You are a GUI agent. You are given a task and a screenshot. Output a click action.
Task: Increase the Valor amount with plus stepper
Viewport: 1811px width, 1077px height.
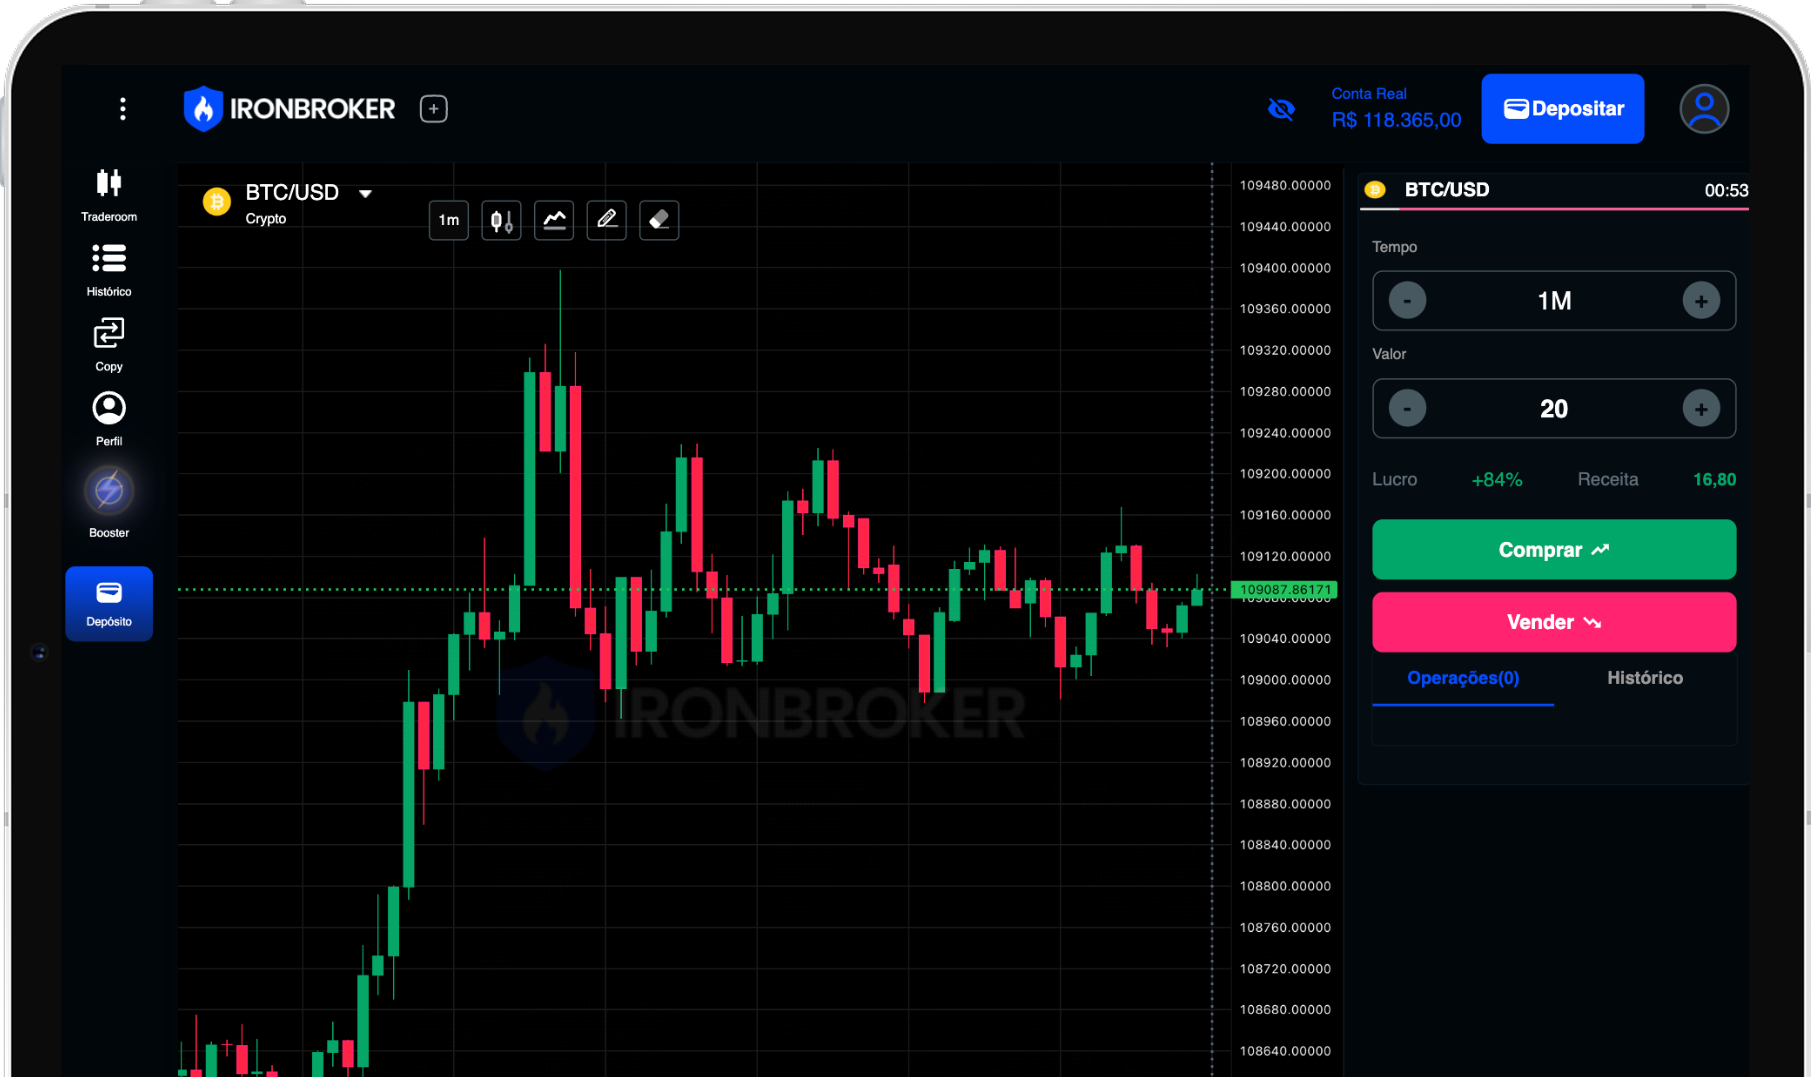(1701, 408)
